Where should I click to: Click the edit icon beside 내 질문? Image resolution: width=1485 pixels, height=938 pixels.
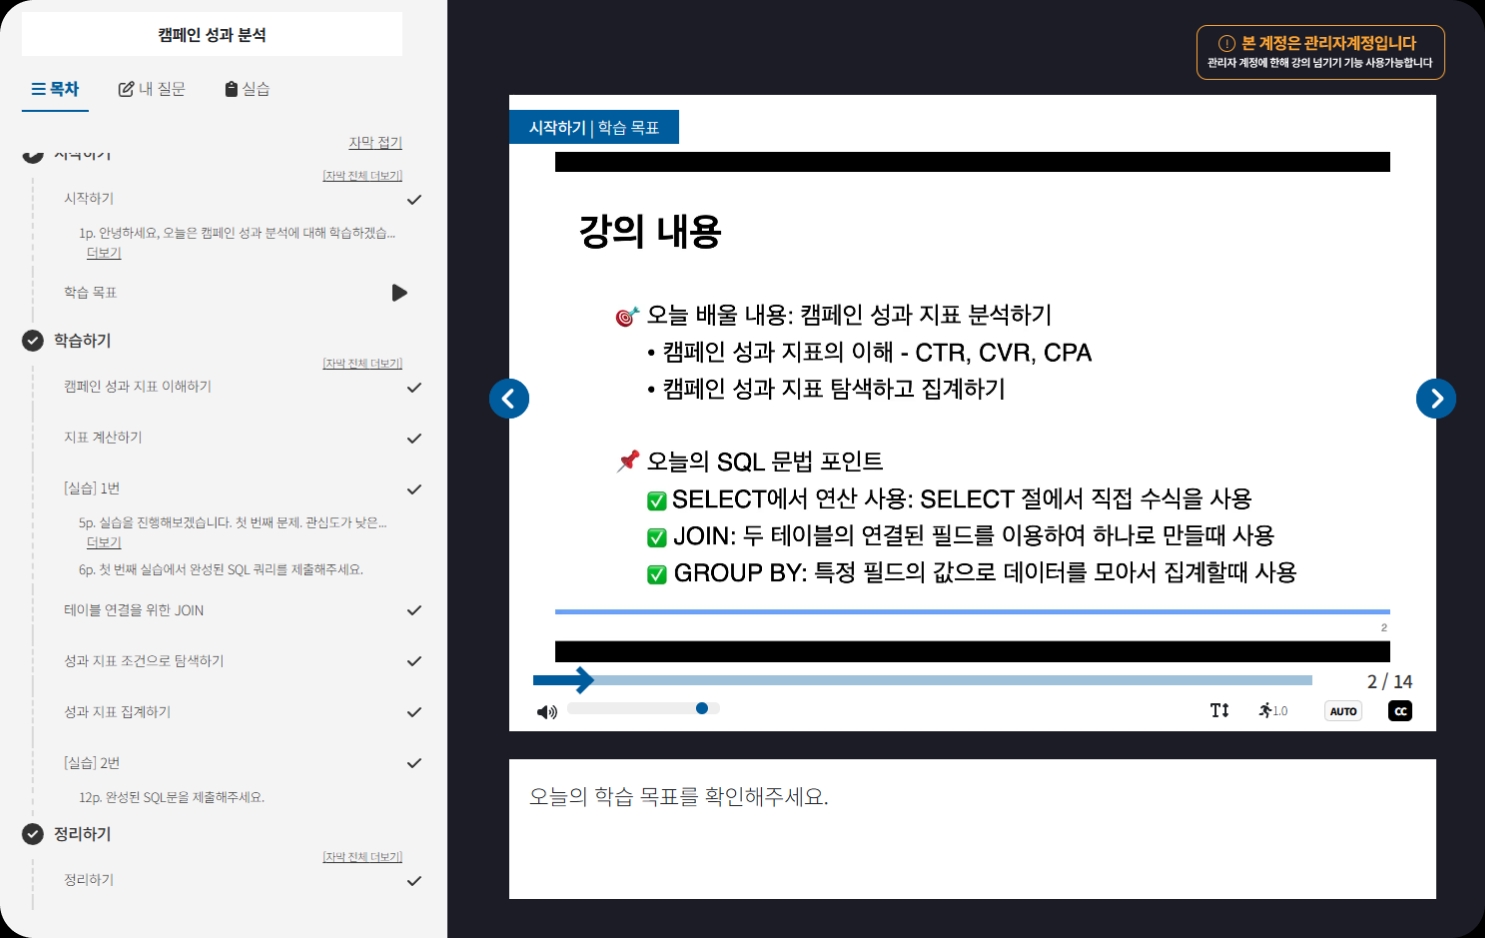point(126,89)
